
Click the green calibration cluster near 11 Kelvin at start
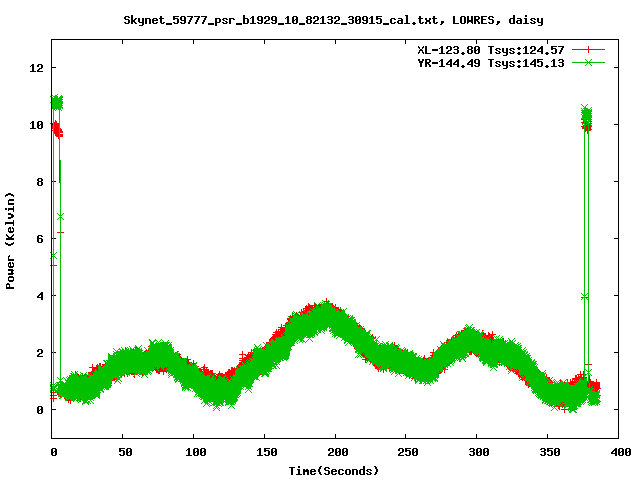(57, 102)
